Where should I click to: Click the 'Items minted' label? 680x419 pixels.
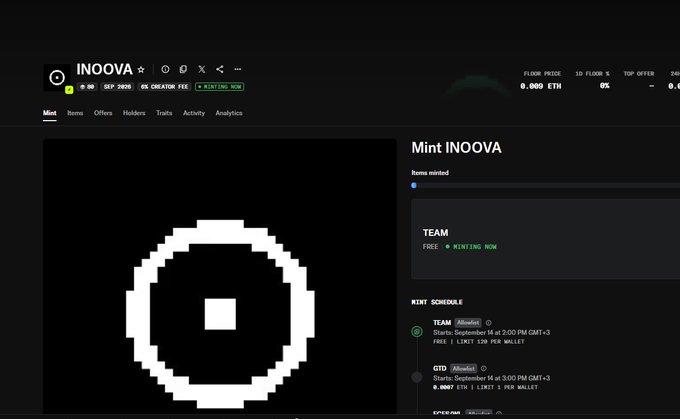(x=430, y=173)
